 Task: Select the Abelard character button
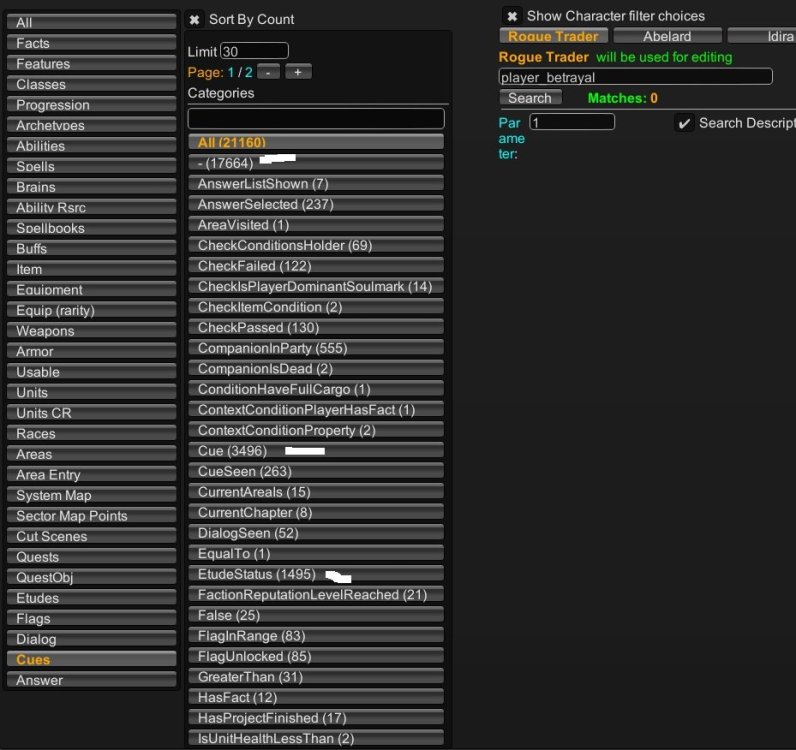(x=667, y=36)
